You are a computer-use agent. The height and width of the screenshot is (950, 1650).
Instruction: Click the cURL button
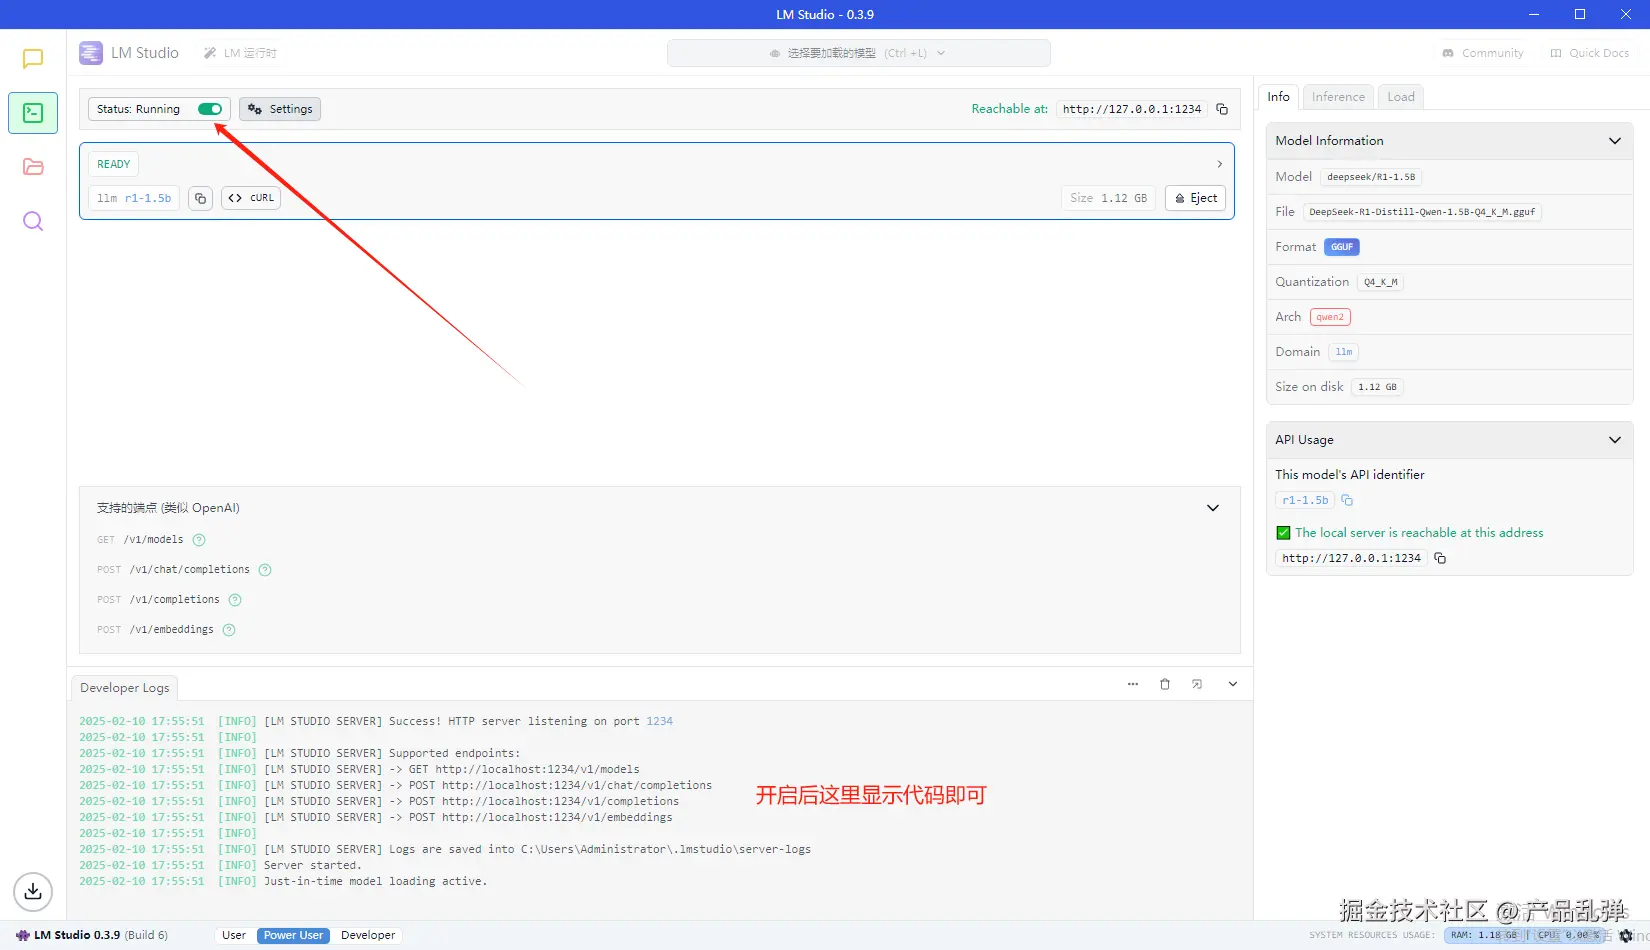(x=251, y=198)
